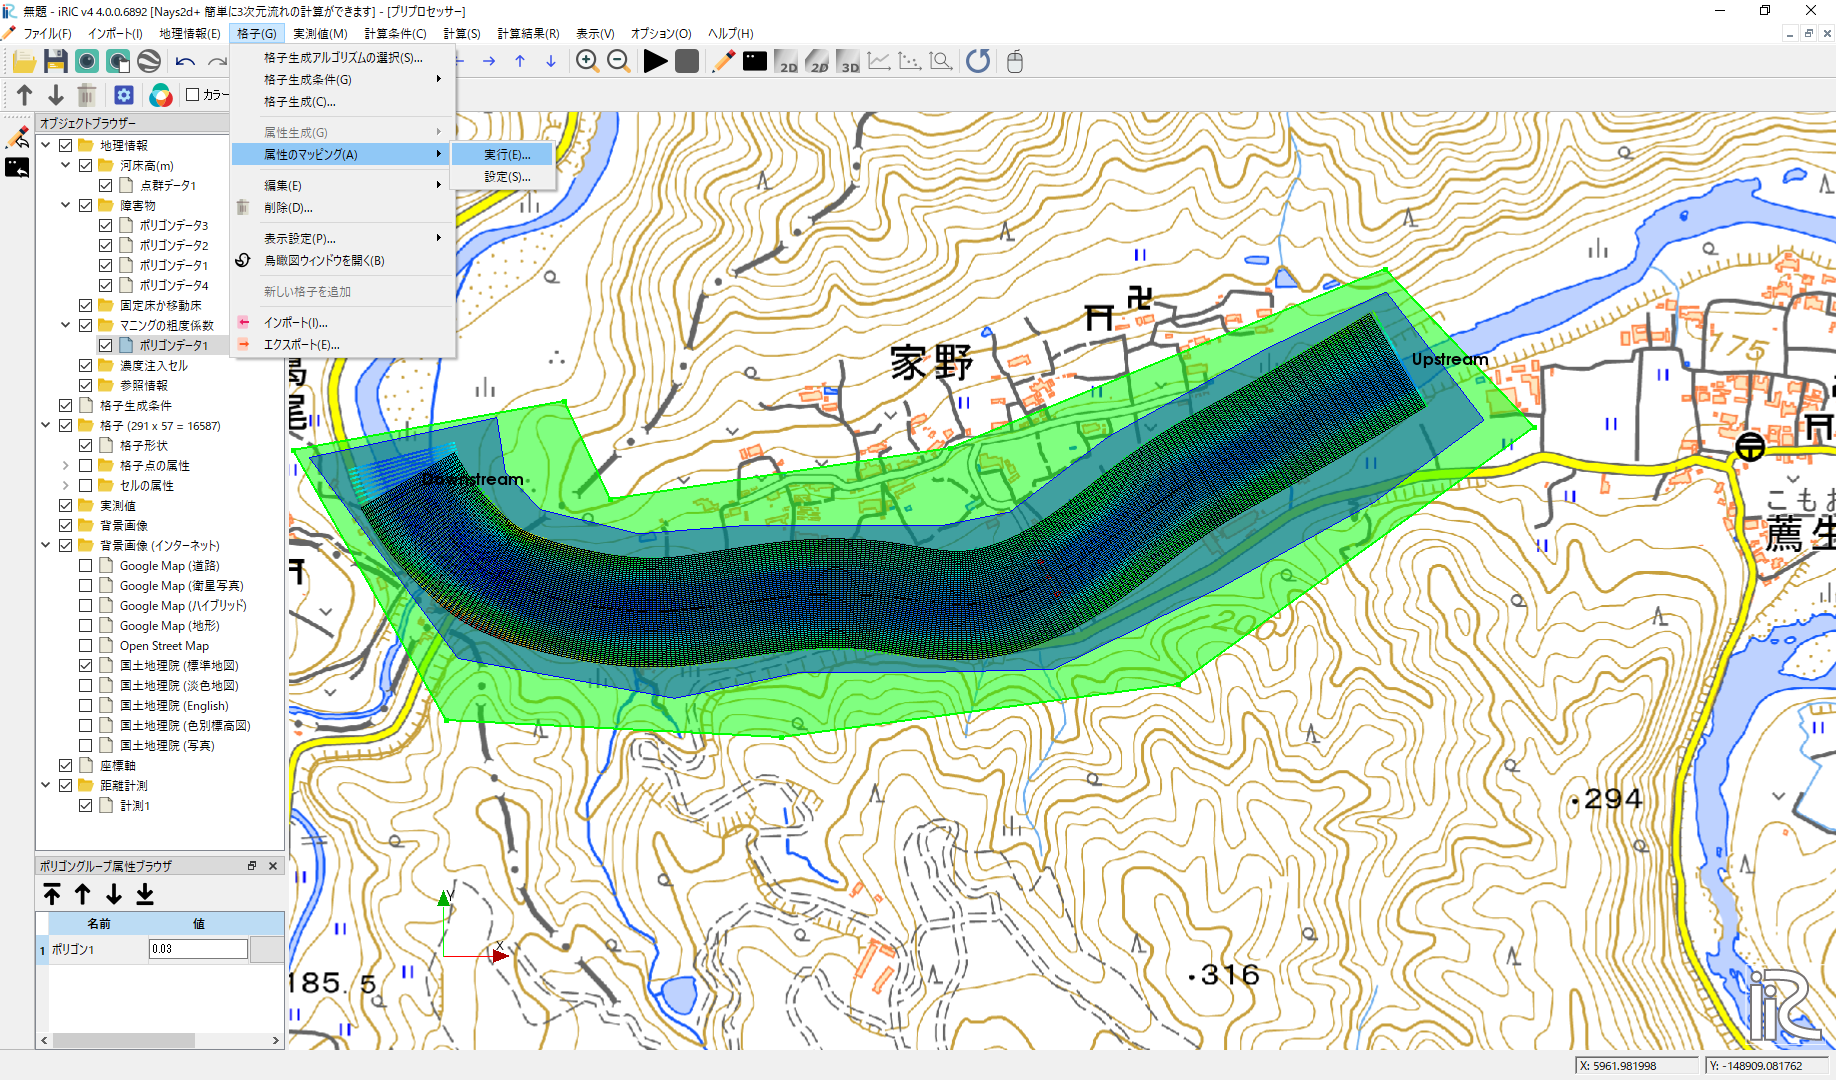
Task: Click the snapshot camera icon
Action: (x=87, y=62)
